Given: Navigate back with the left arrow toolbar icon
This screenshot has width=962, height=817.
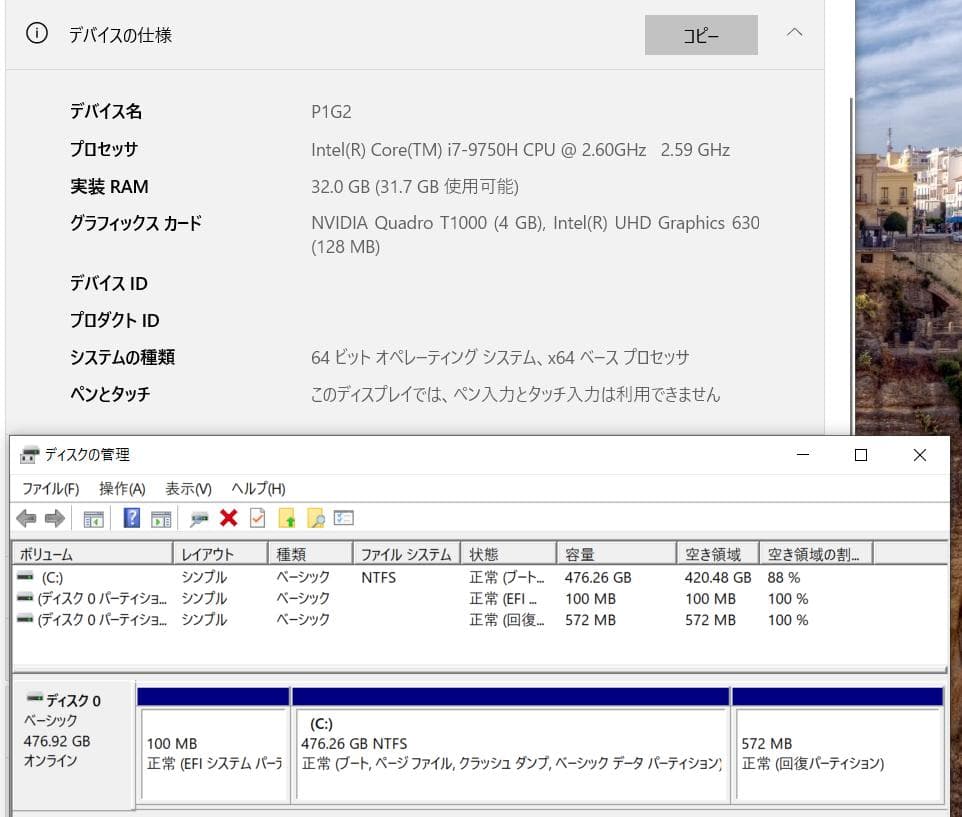Looking at the screenshot, I should [x=27, y=518].
